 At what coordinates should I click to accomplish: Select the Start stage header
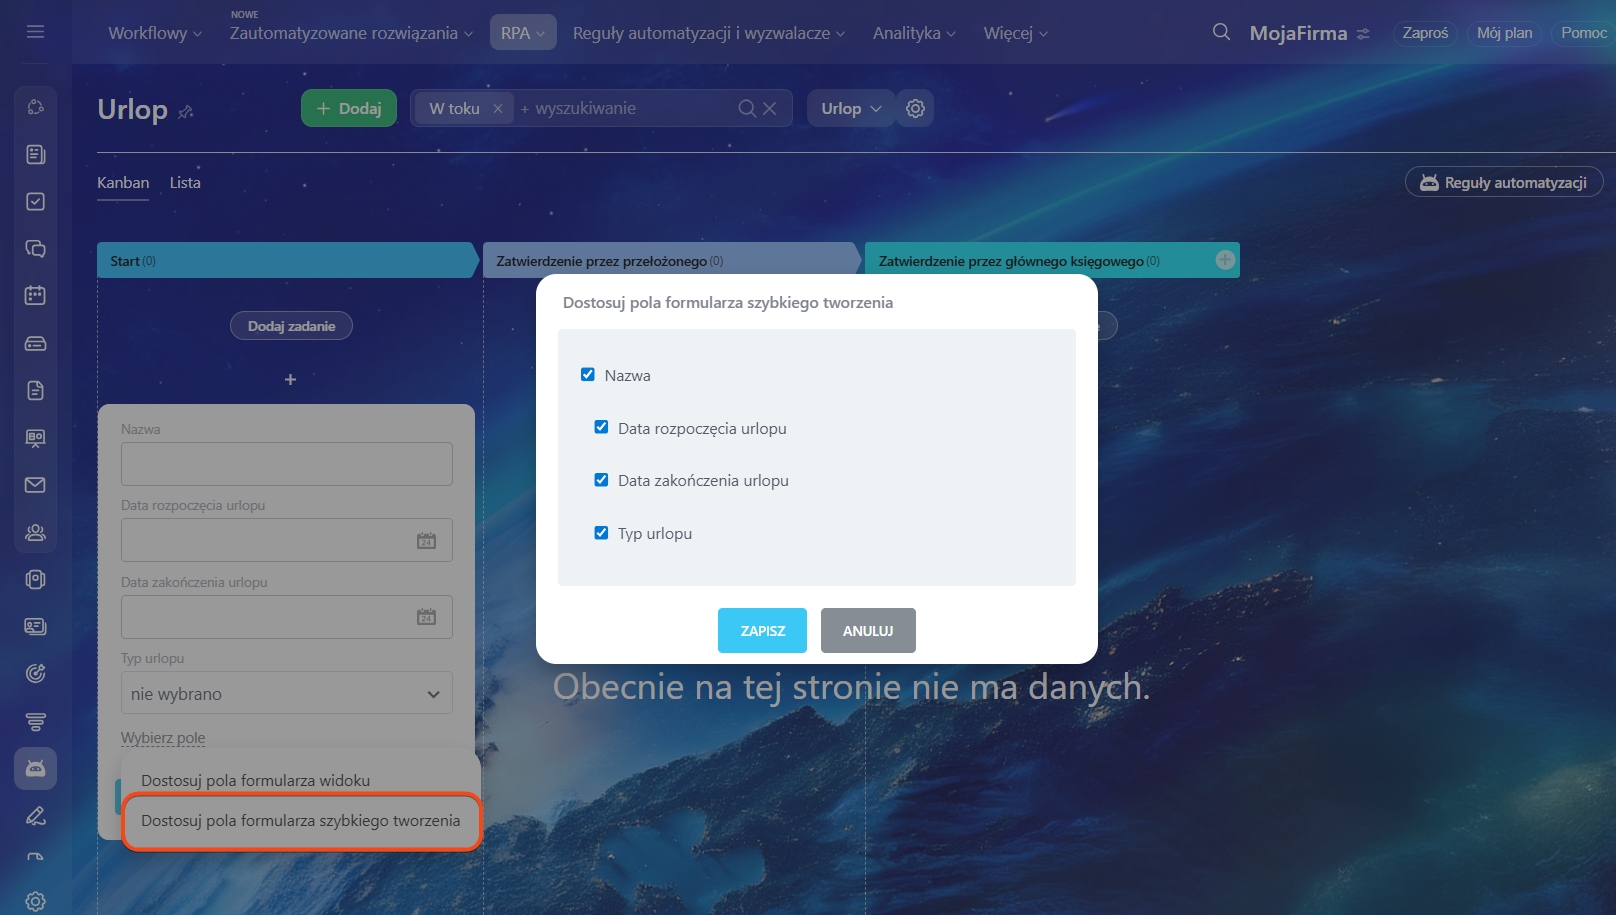(288, 260)
